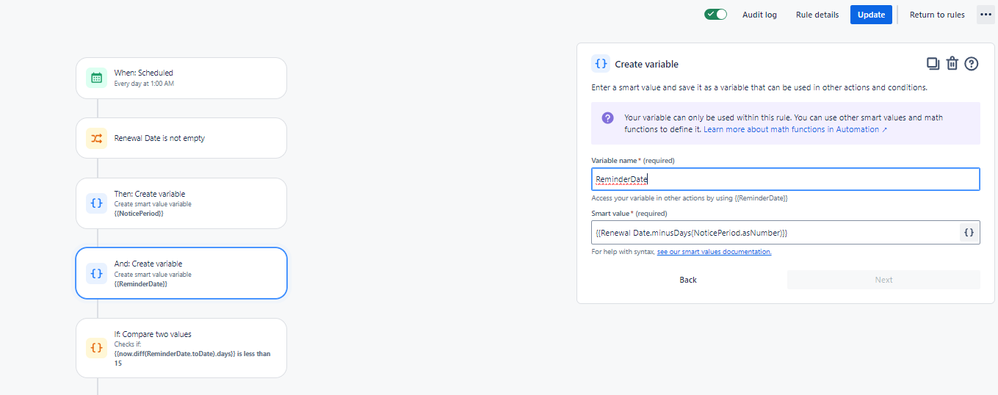Click the '{{NoticePeriod}}' text in step card
Viewport: 998px width, 395px height.
139,214
